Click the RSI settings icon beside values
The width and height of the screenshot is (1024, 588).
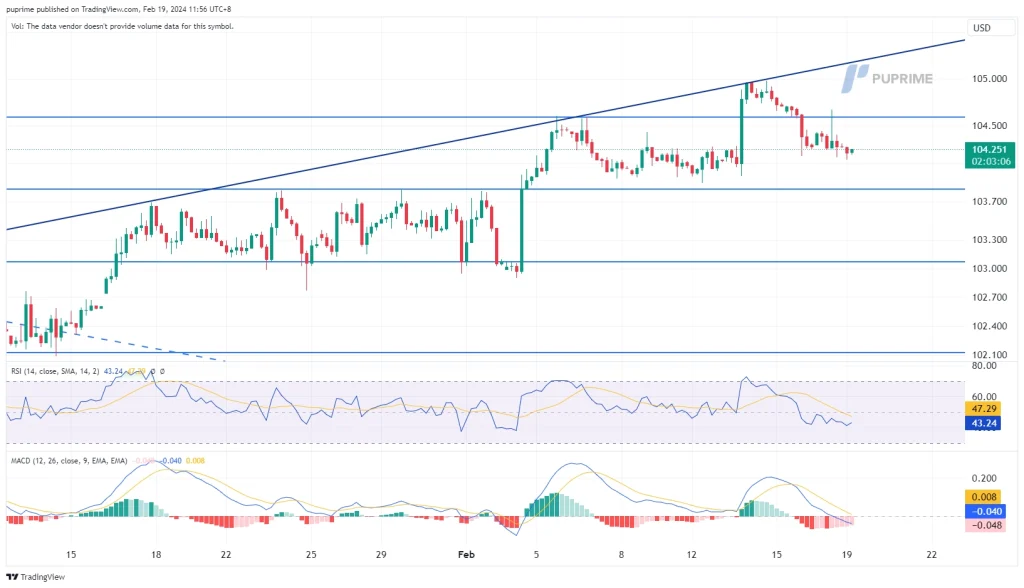pyautogui.click(x=163, y=371)
